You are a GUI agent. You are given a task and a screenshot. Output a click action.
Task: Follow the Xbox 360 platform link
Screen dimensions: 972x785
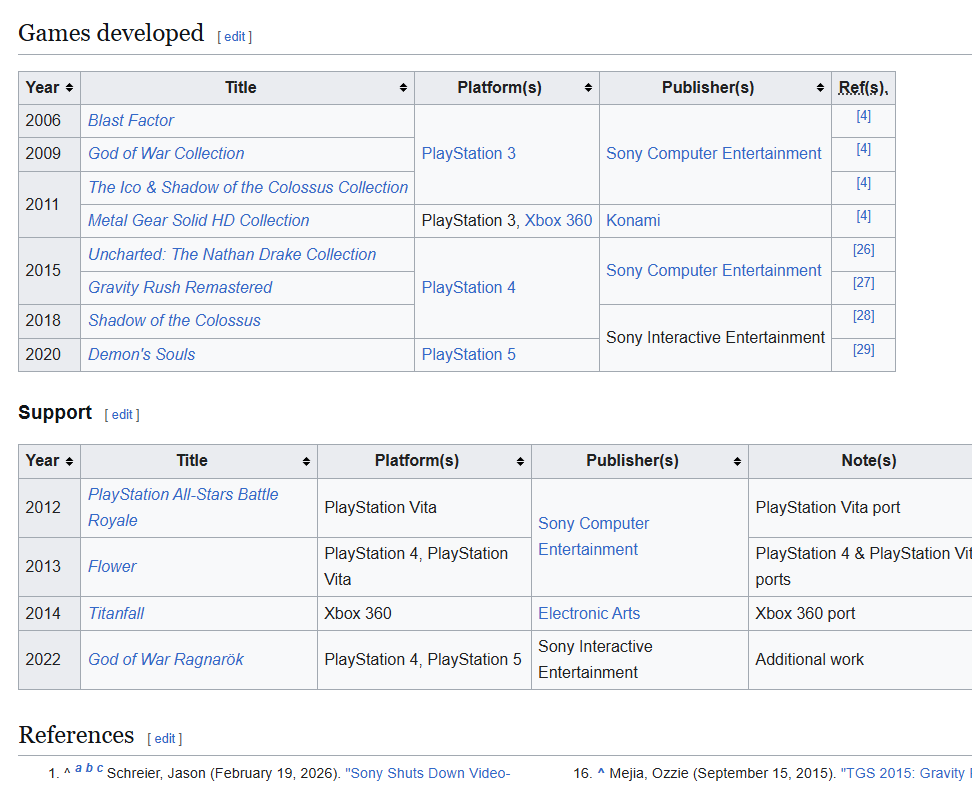point(558,221)
